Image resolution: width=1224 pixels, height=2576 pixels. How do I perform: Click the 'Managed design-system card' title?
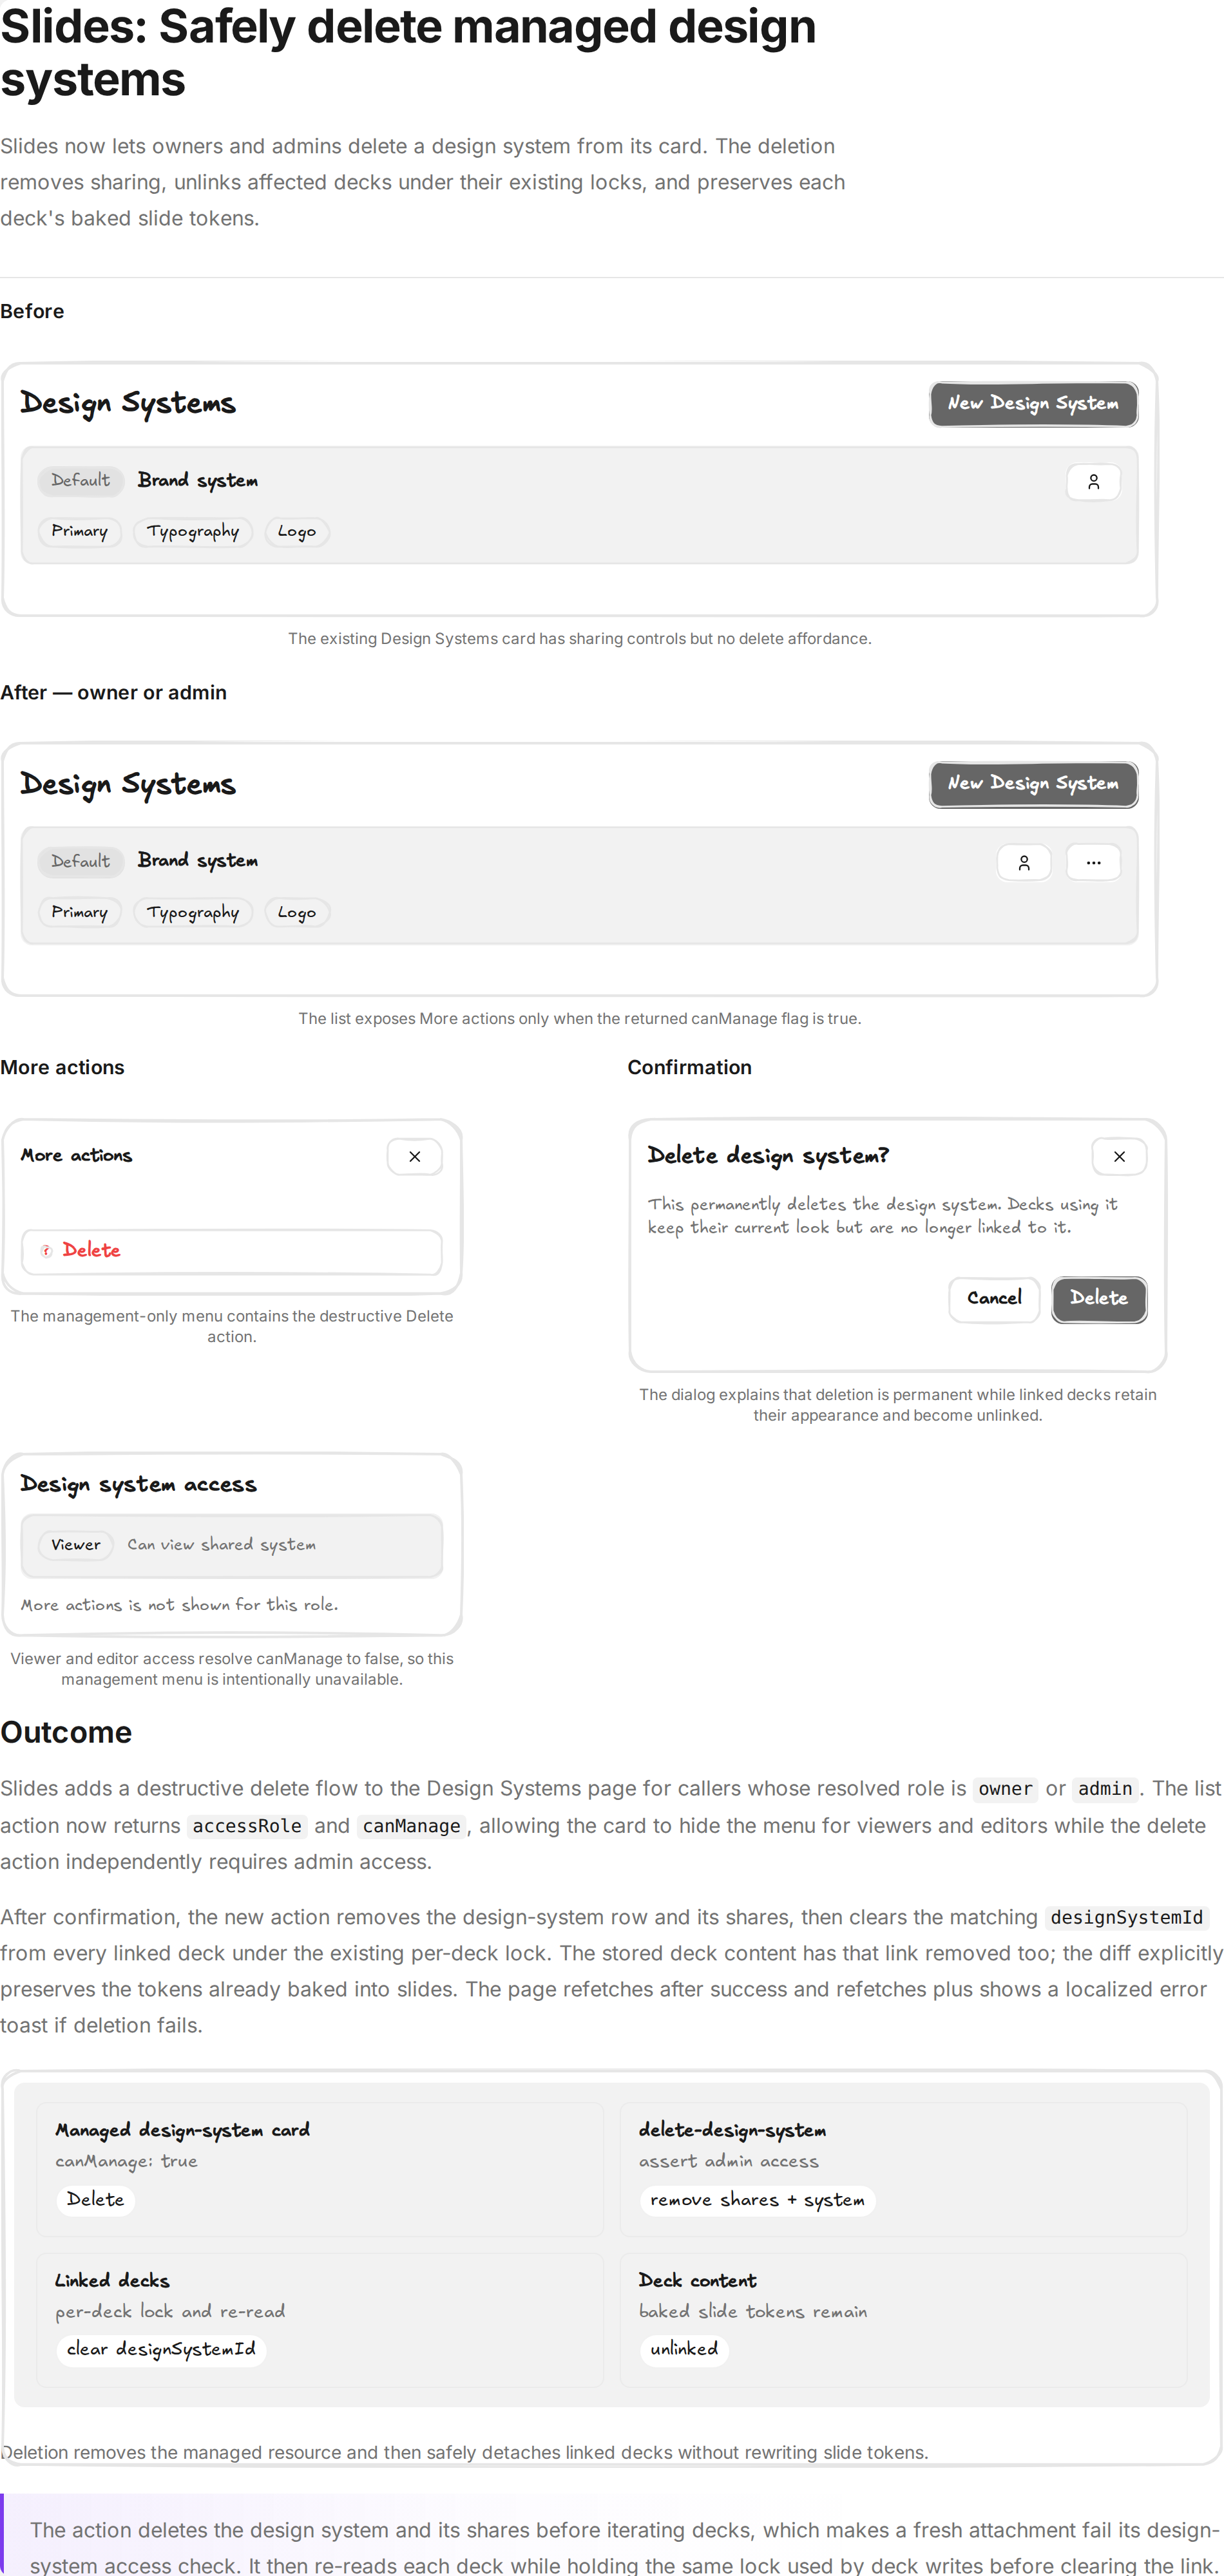tap(182, 2130)
